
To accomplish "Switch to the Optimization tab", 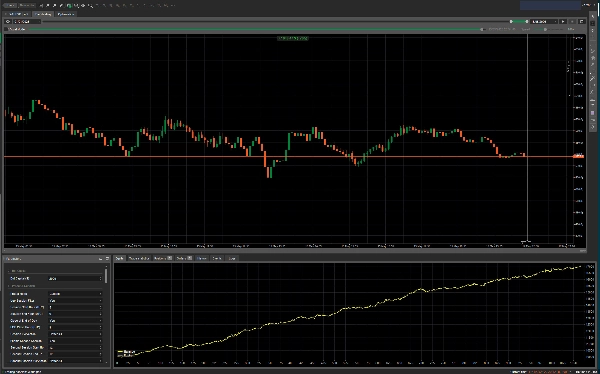I will pyautogui.click(x=66, y=14).
